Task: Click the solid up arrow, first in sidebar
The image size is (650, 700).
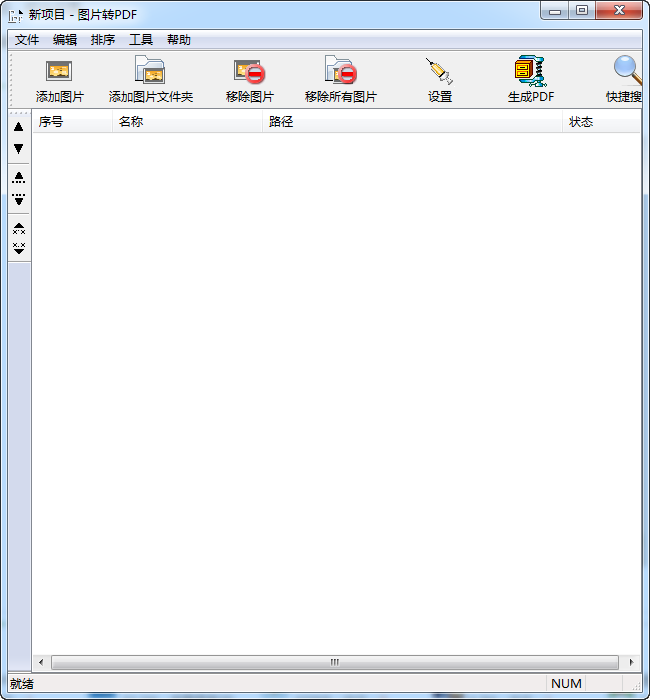Action: click(x=19, y=127)
